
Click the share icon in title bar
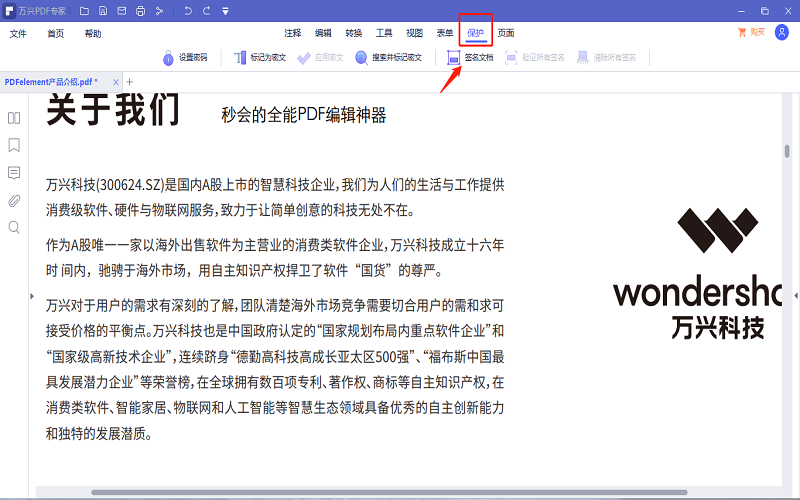tap(159, 11)
